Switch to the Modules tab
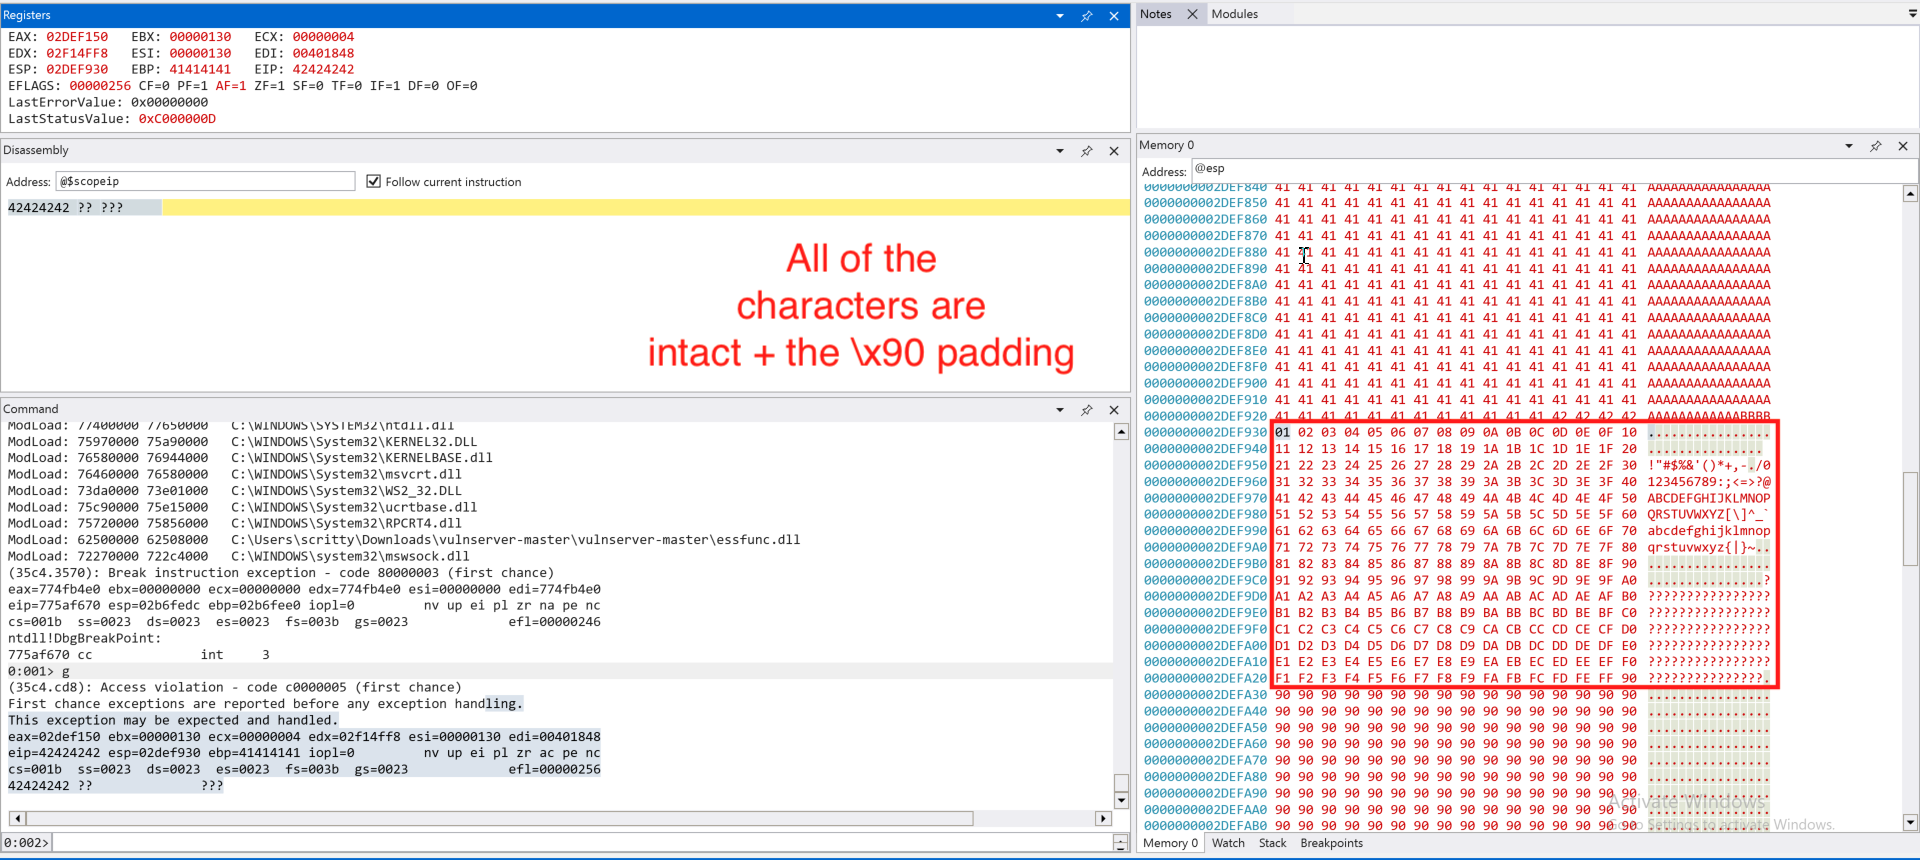Screen dimensions: 1920x860 click(x=1235, y=14)
